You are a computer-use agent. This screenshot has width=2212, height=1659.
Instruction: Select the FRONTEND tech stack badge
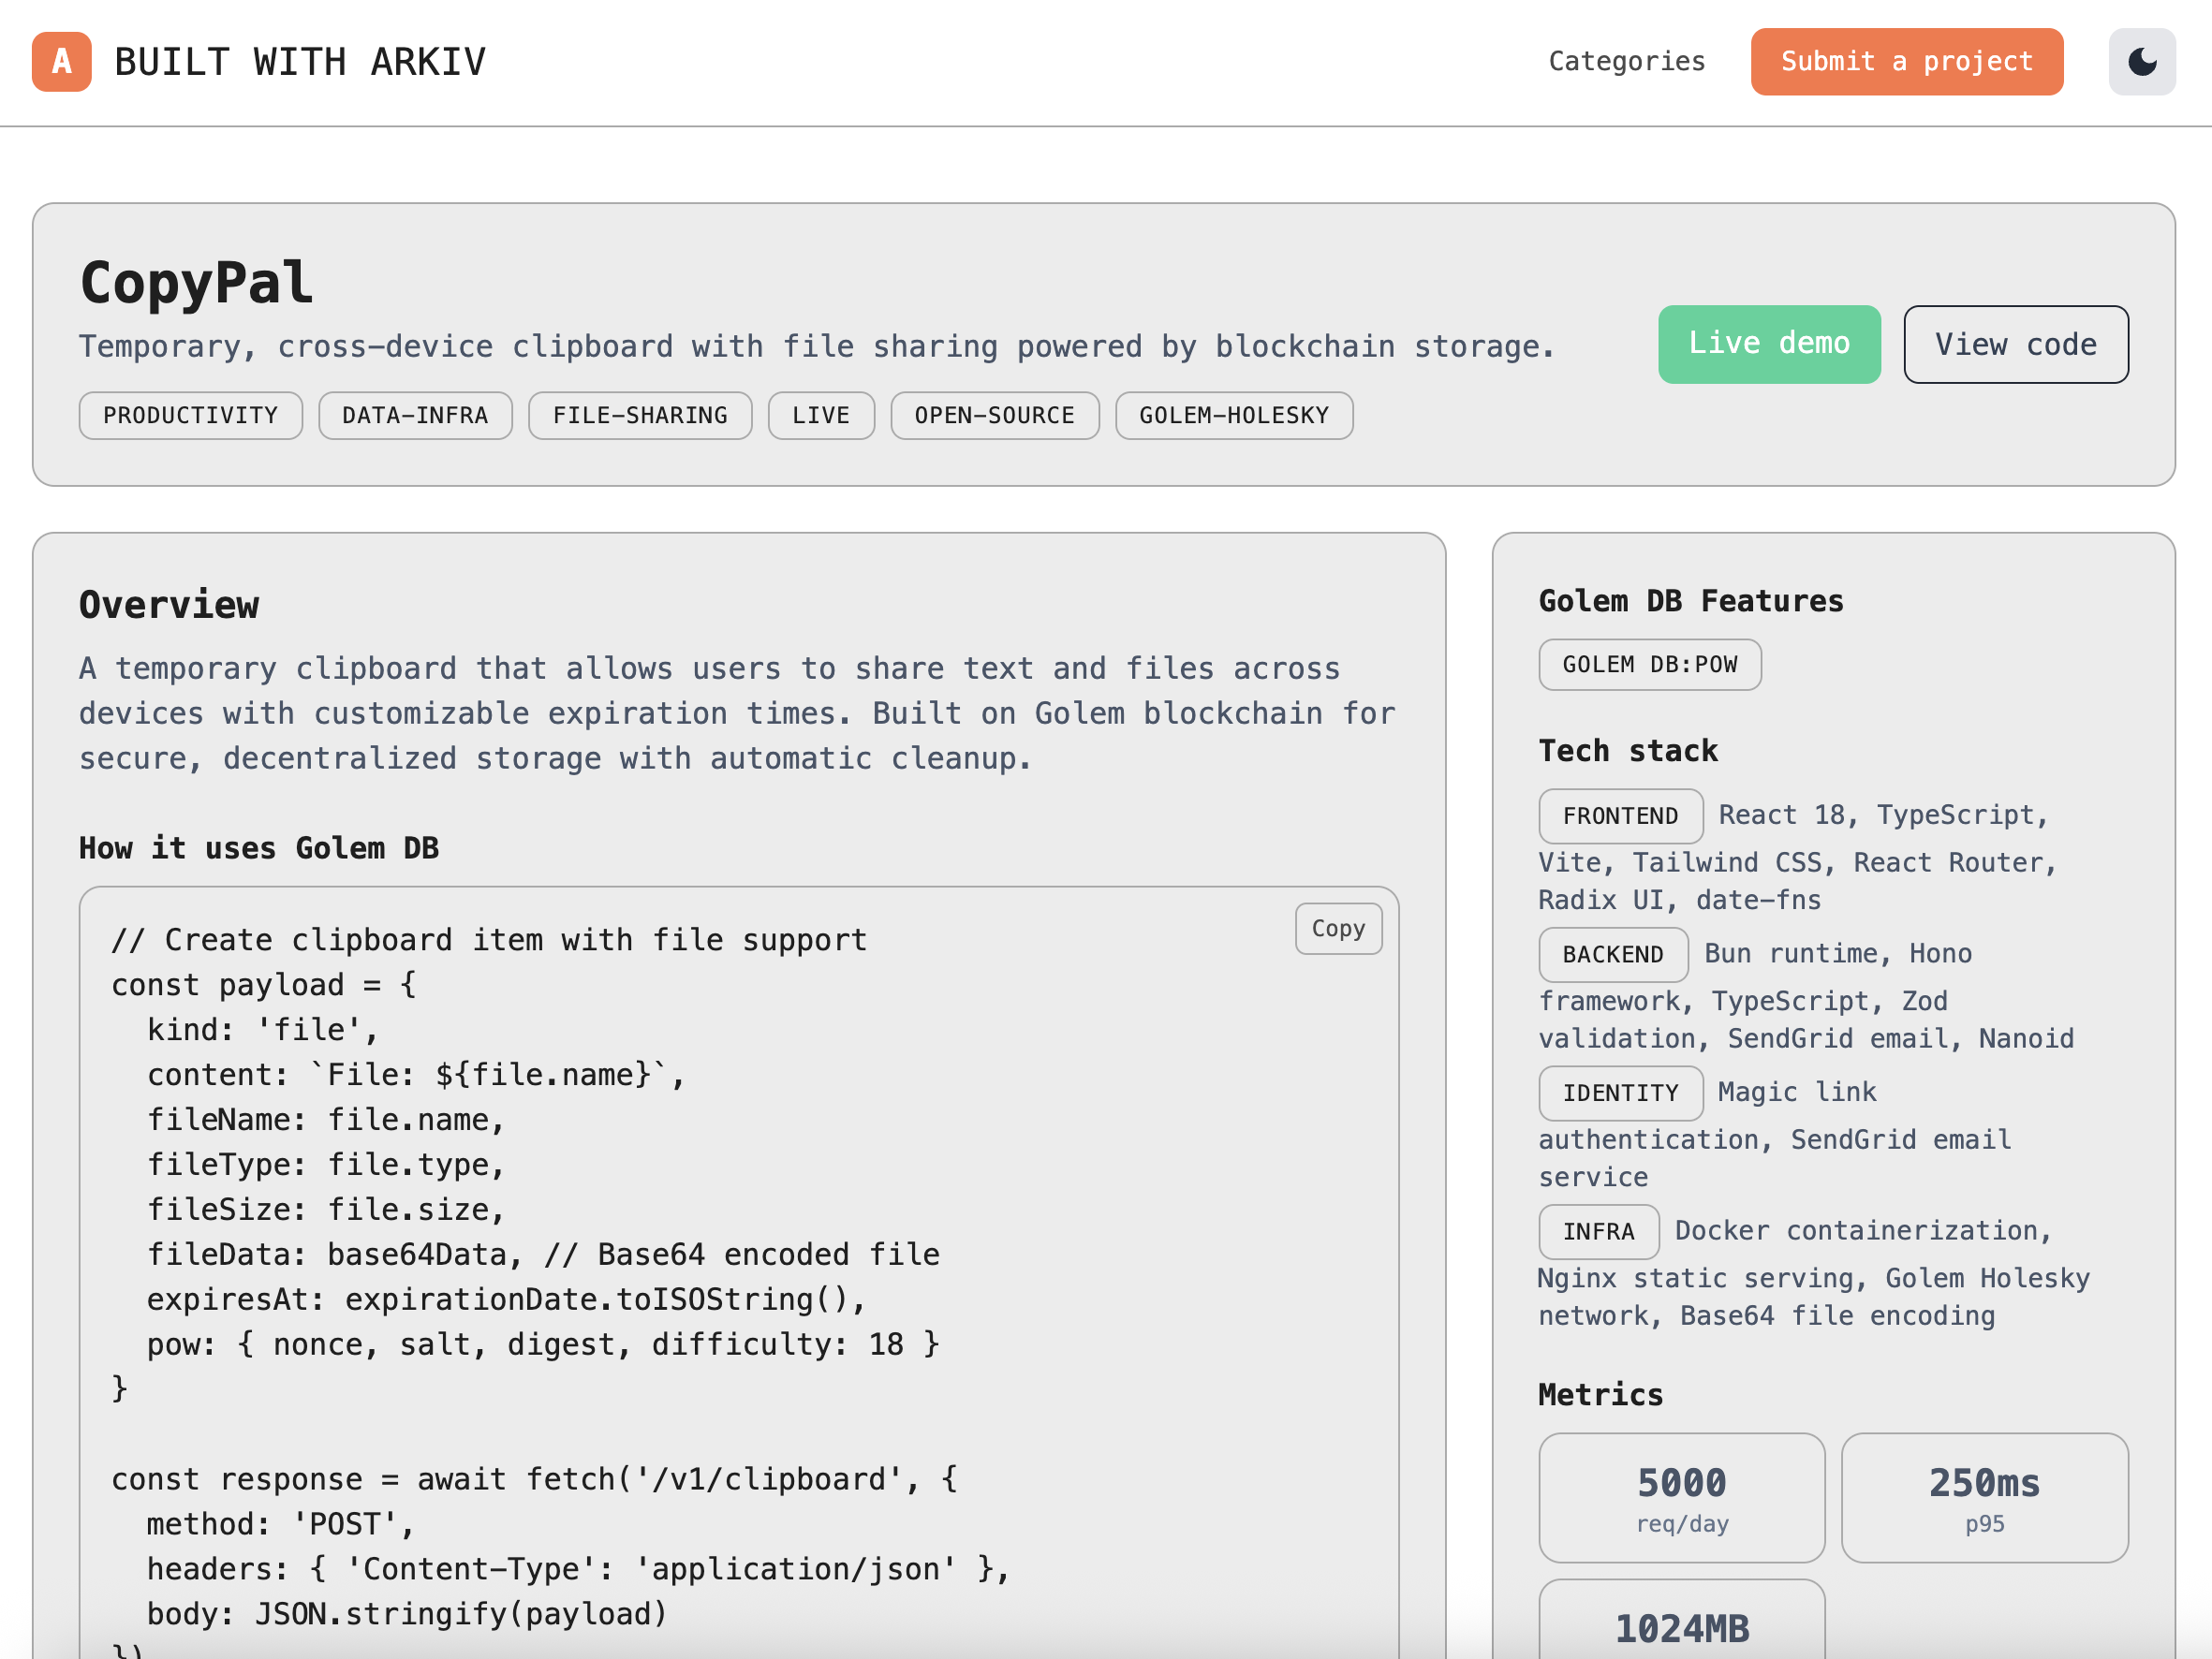click(x=1620, y=815)
